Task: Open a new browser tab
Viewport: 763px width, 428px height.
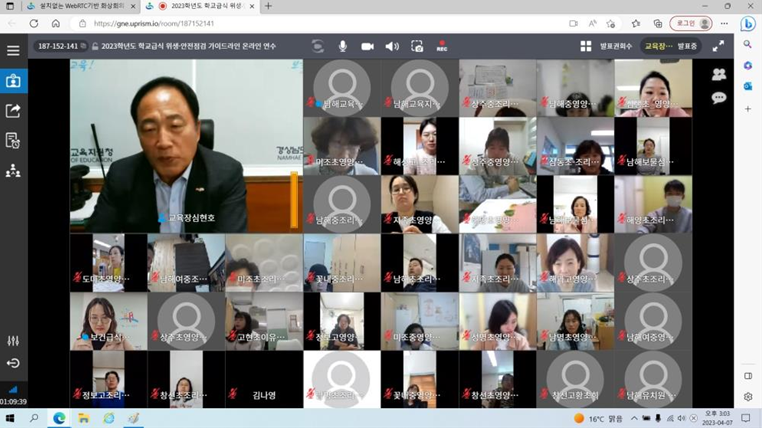Action: (x=268, y=6)
